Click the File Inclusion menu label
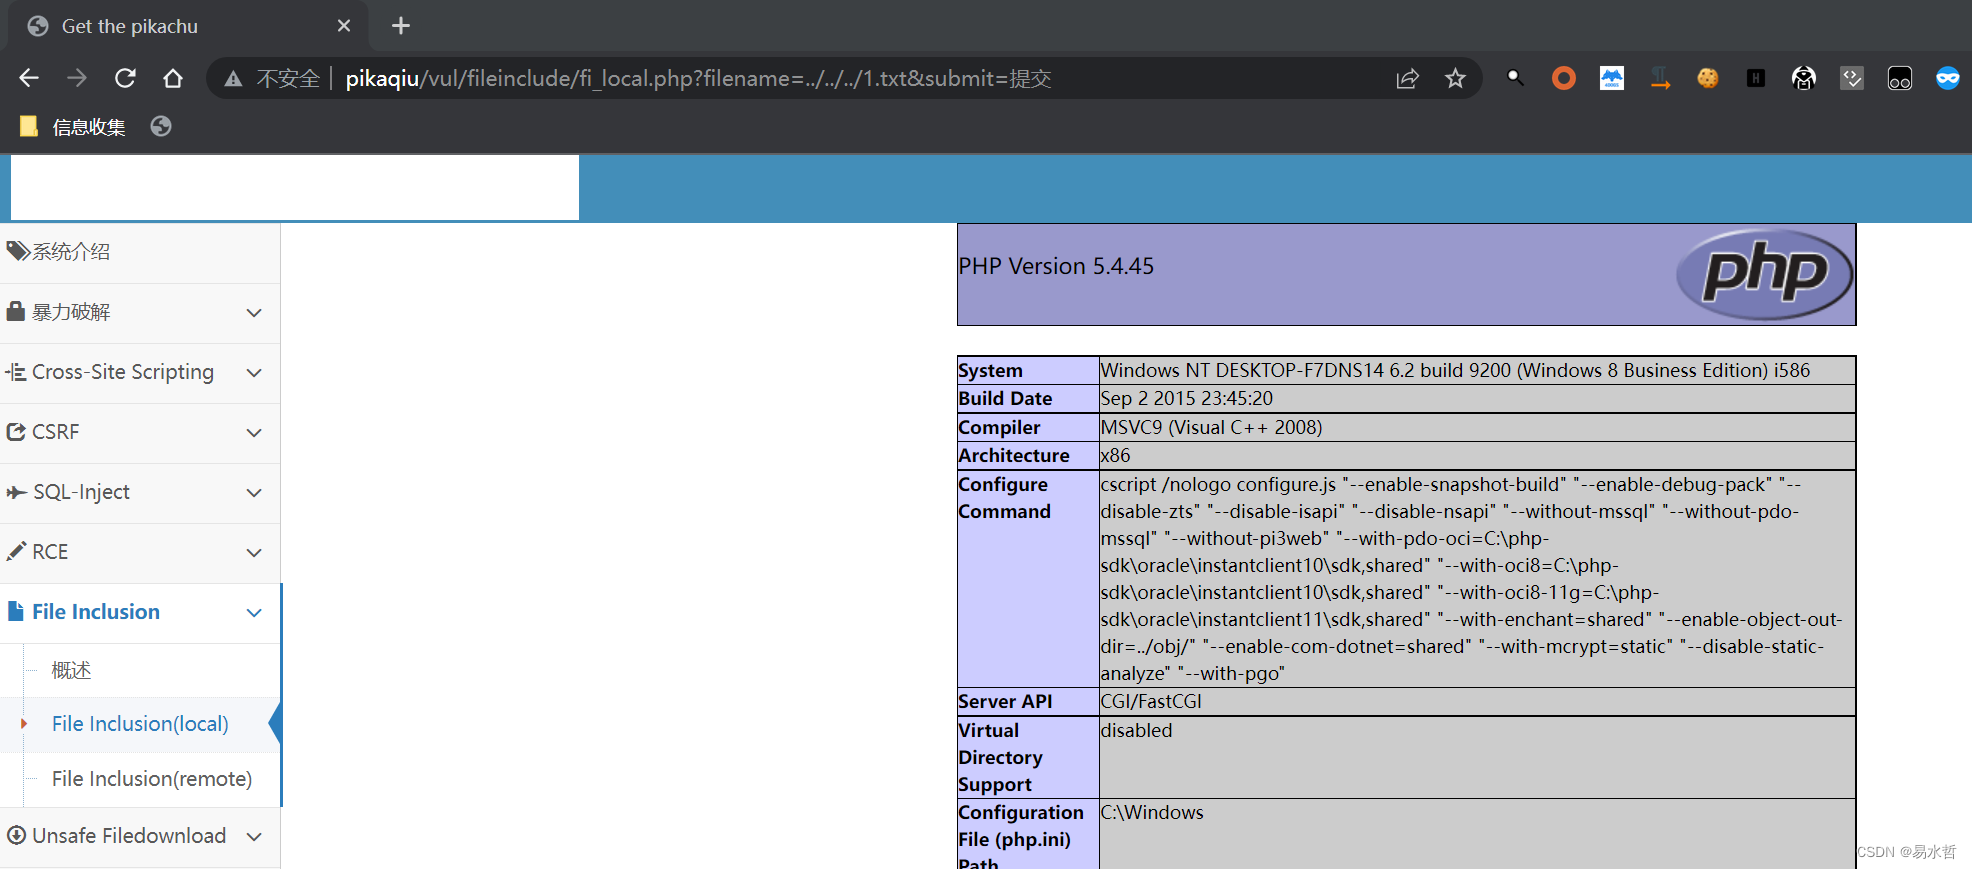Image resolution: width=1972 pixels, height=869 pixels. pos(96,612)
